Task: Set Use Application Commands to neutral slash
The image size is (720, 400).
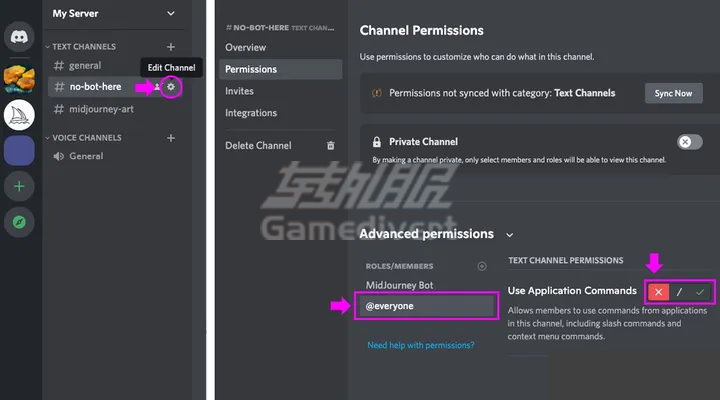Action: coord(679,292)
